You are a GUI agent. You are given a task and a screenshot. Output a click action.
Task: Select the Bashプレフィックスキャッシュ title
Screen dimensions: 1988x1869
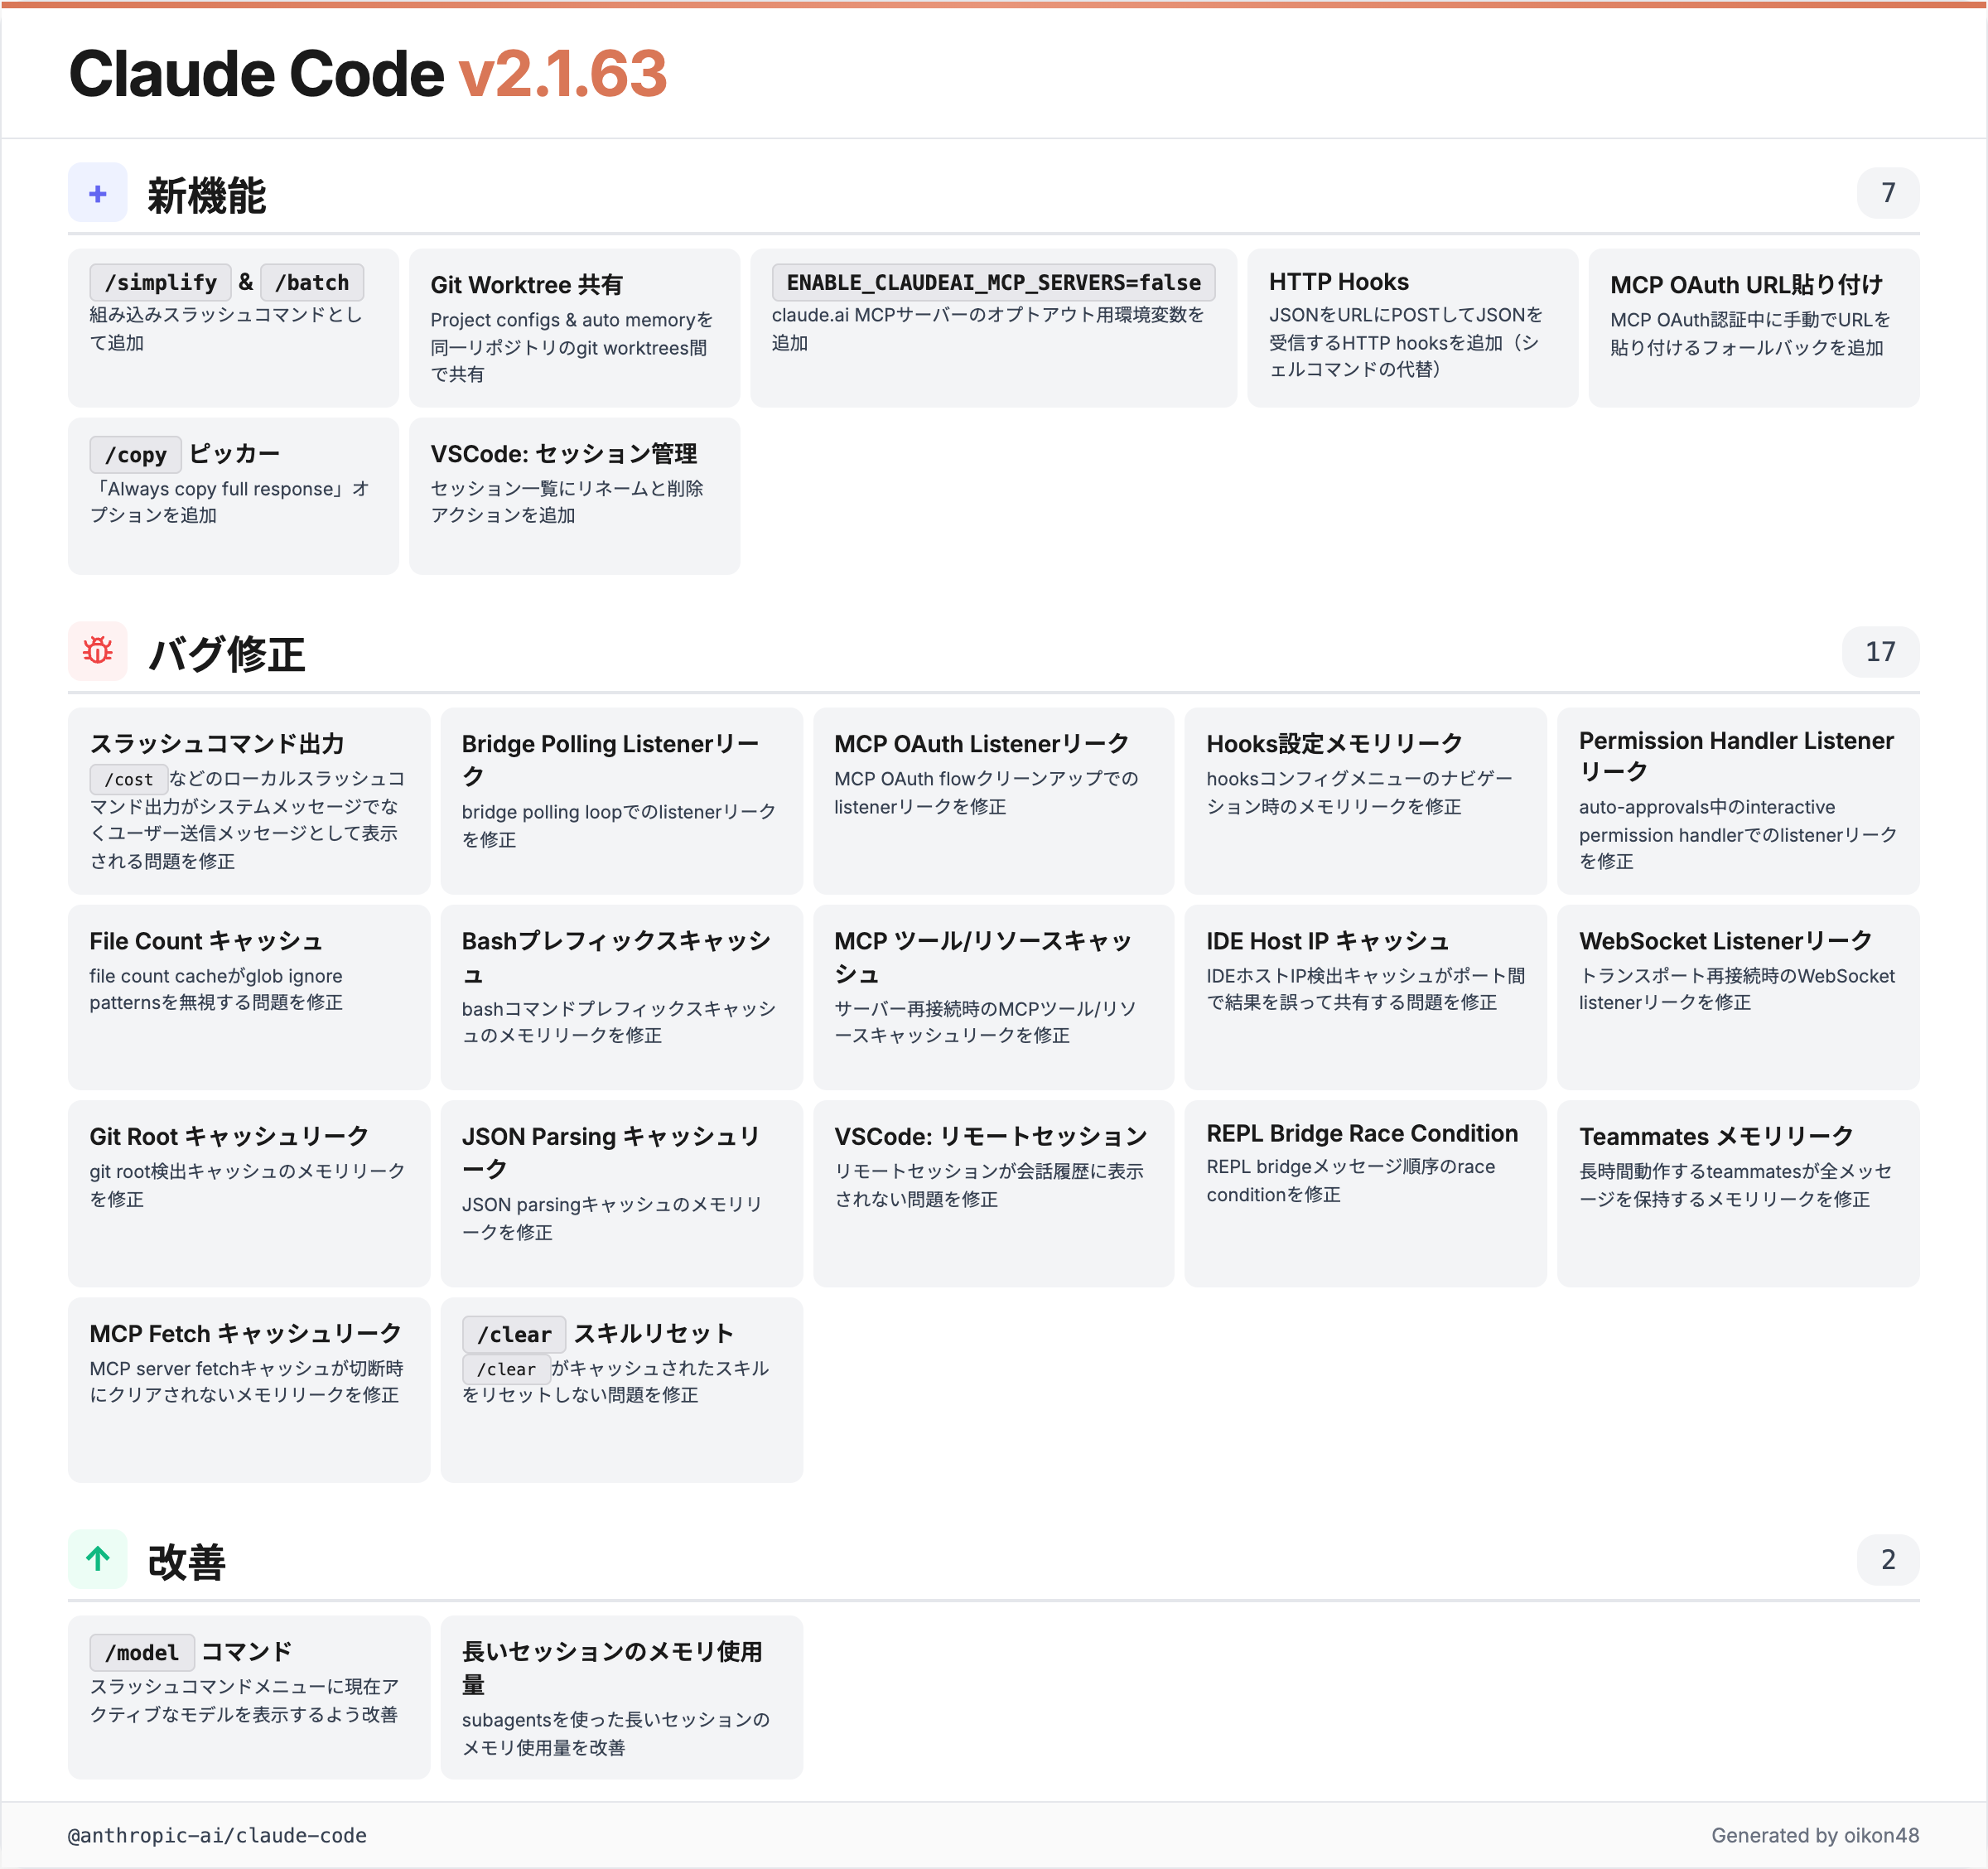(x=616, y=957)
